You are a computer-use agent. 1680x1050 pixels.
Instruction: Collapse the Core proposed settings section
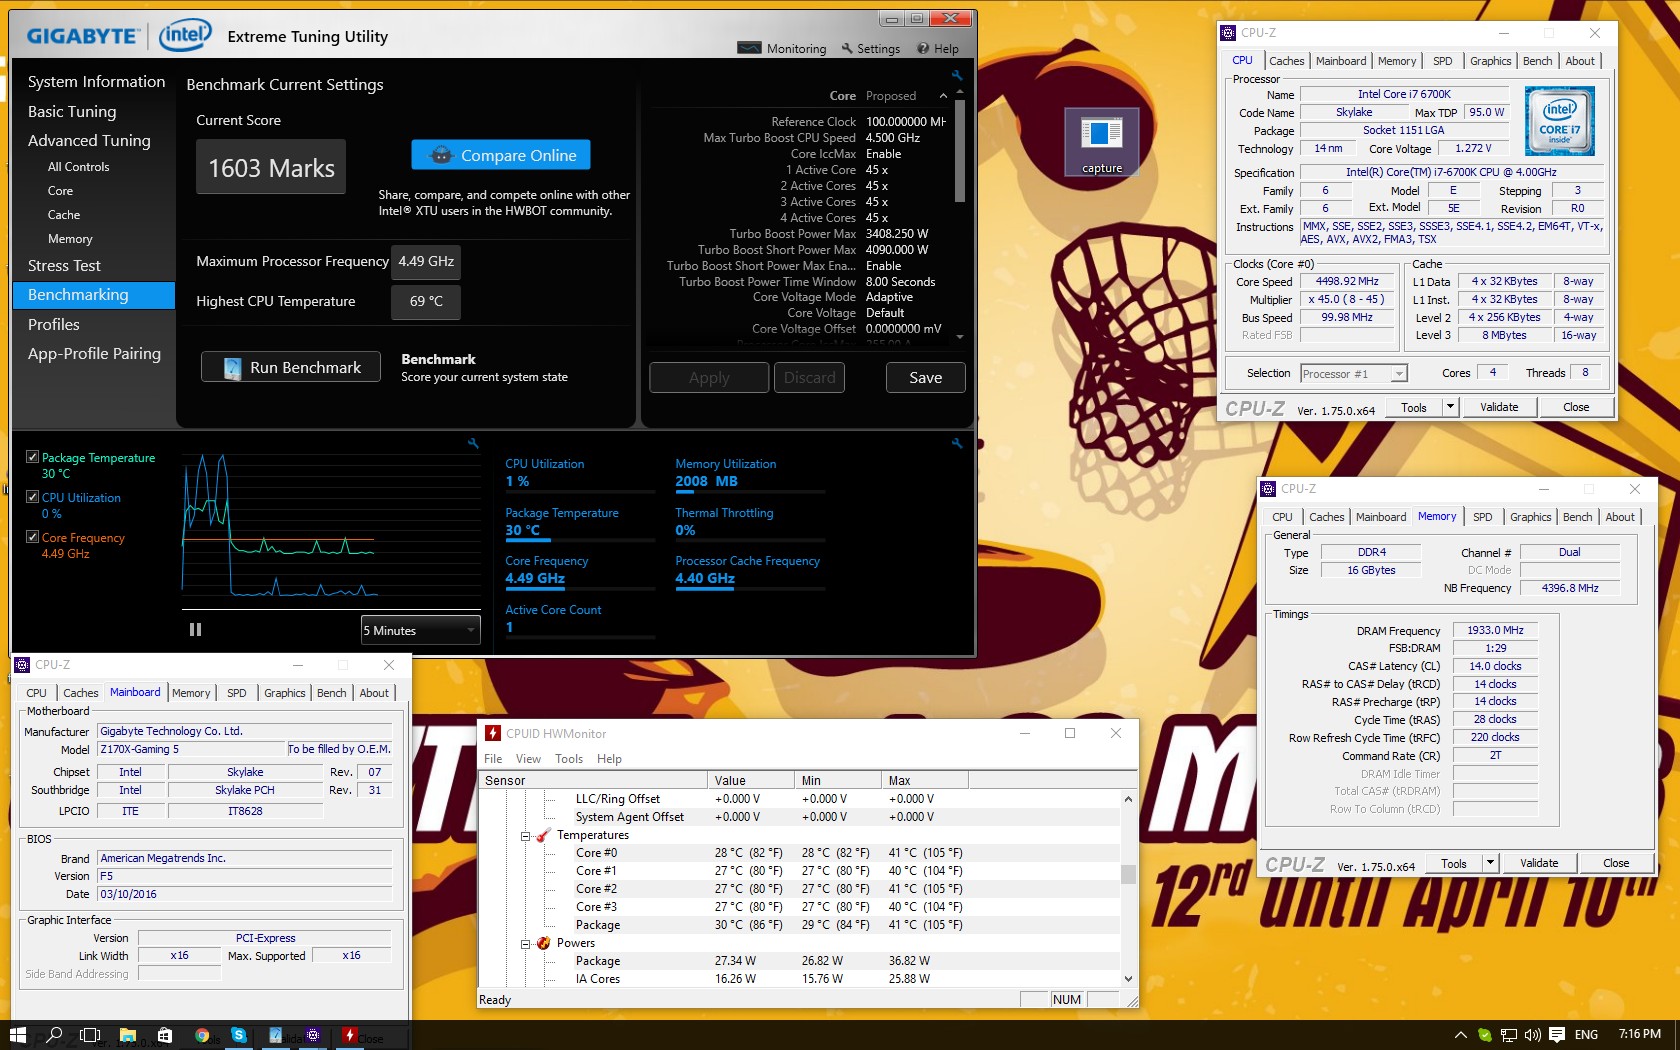click(x=942, y=96)
